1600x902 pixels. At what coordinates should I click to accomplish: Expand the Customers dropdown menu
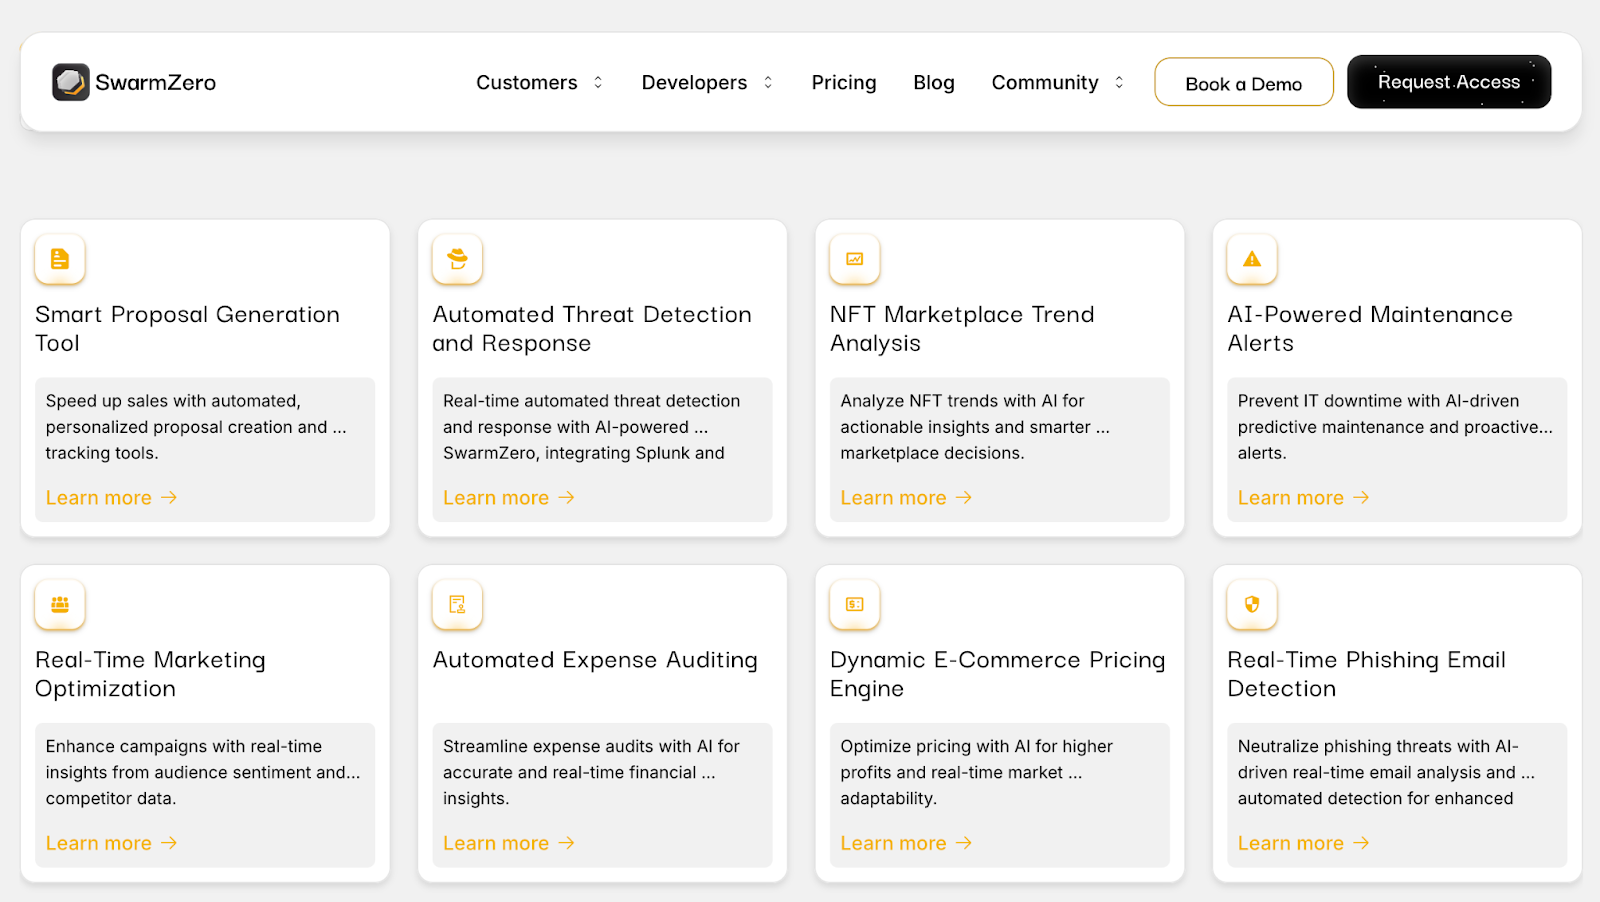pos(539,82)
